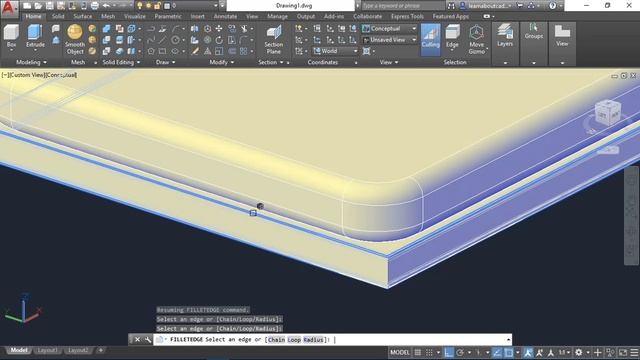Switch to the Annotate ribbon tab
This screenshot has height=360, width=640.
(225, 16)
